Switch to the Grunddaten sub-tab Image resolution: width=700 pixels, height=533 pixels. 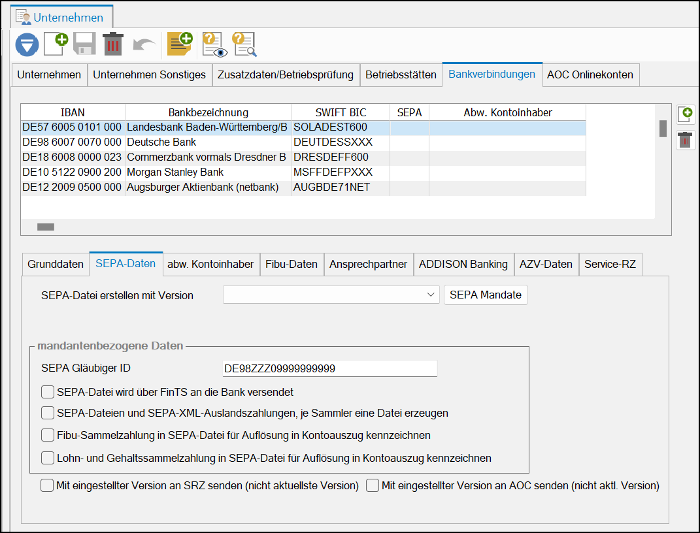point(55,264)
